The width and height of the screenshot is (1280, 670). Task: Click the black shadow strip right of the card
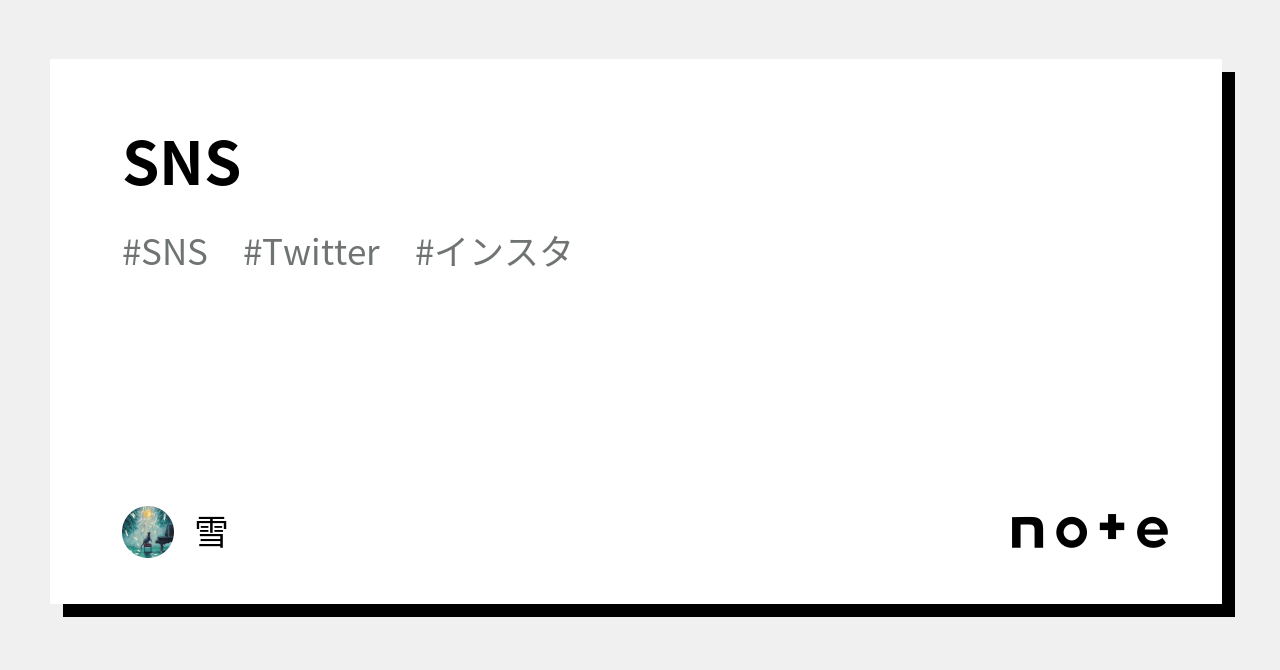tap(1228, 340)
